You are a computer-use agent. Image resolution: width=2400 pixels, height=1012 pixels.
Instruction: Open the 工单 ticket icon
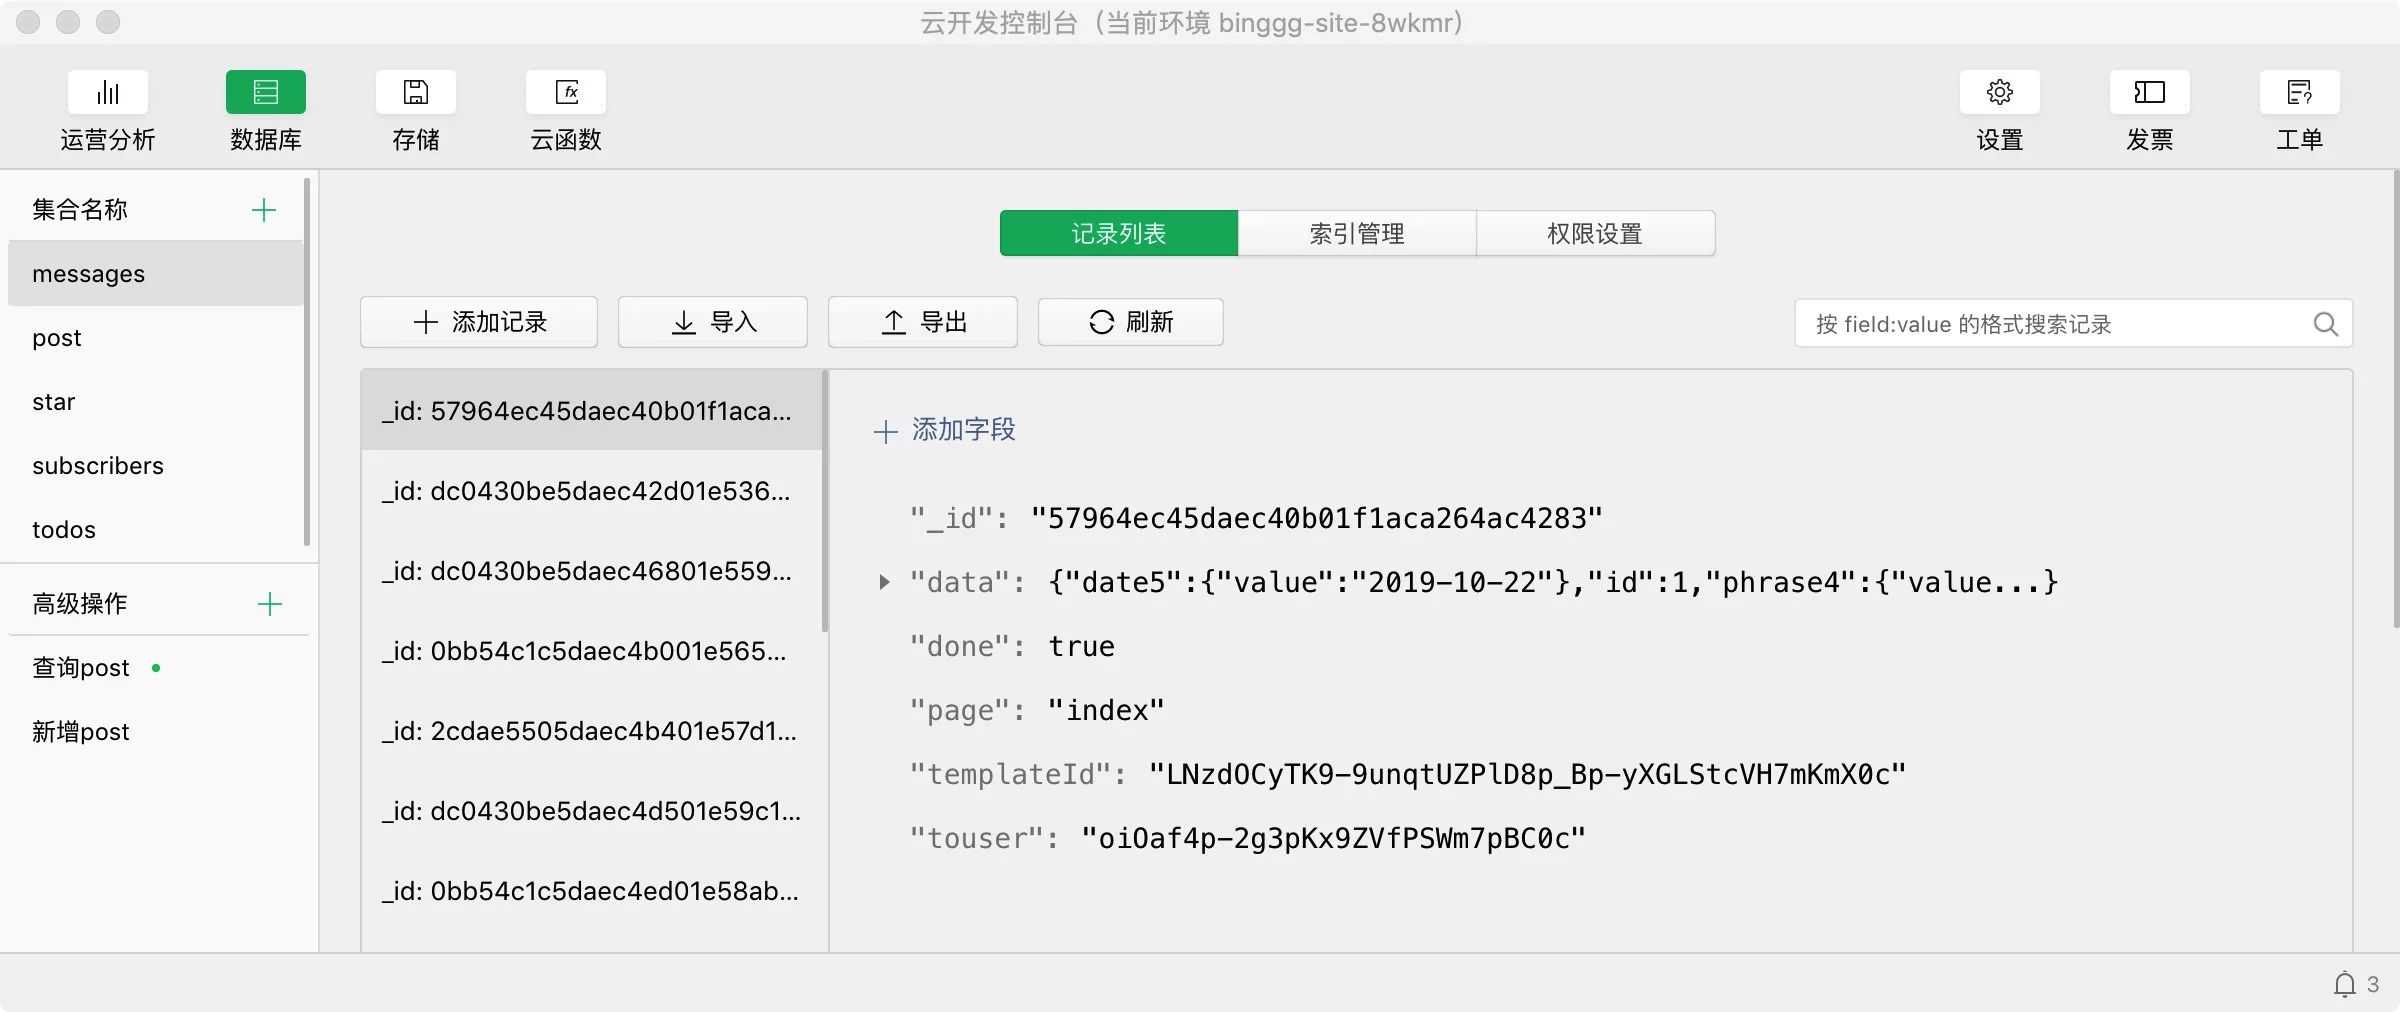[2300, 92]
